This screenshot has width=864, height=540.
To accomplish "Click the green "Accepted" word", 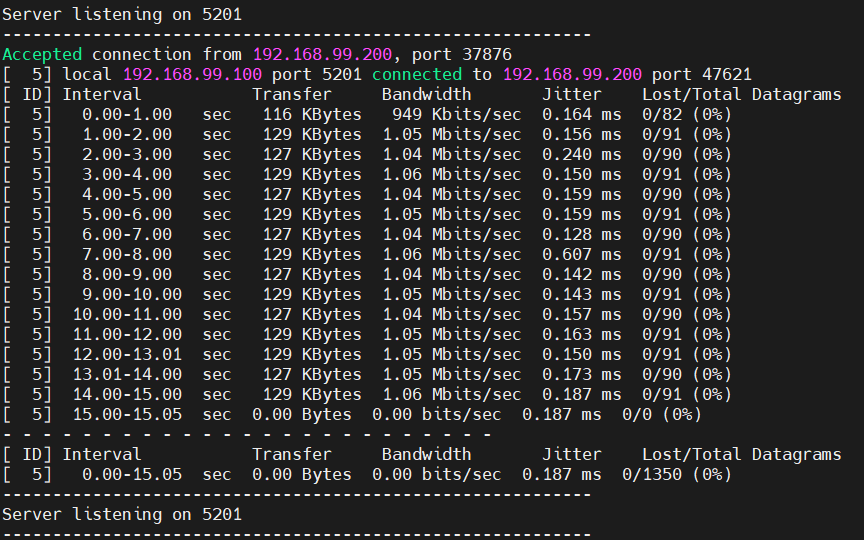I will (42, 54).
